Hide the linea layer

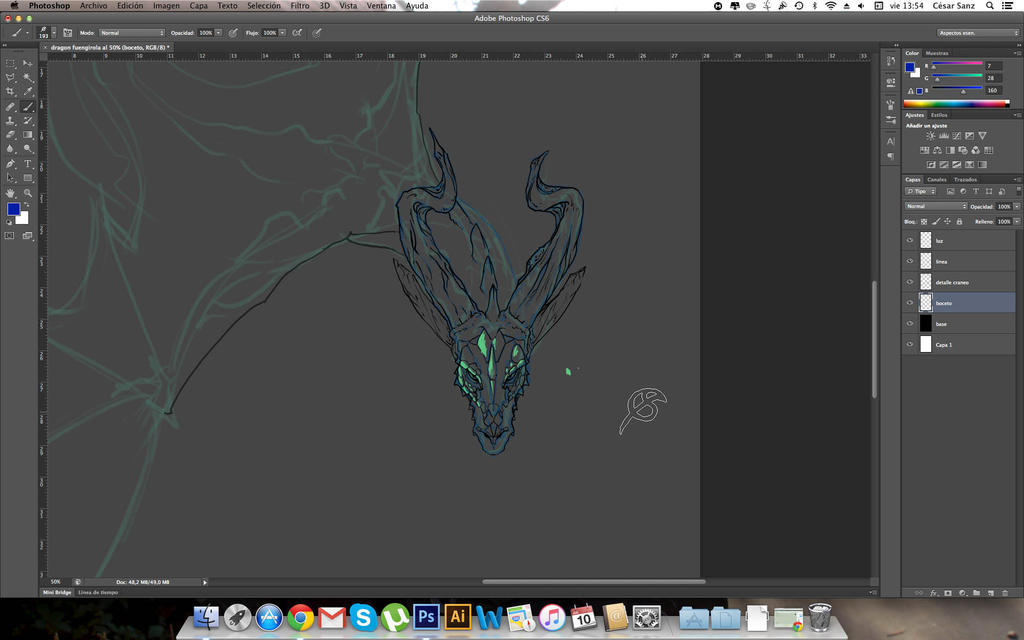pyautogui.click(x=910, y=261)
